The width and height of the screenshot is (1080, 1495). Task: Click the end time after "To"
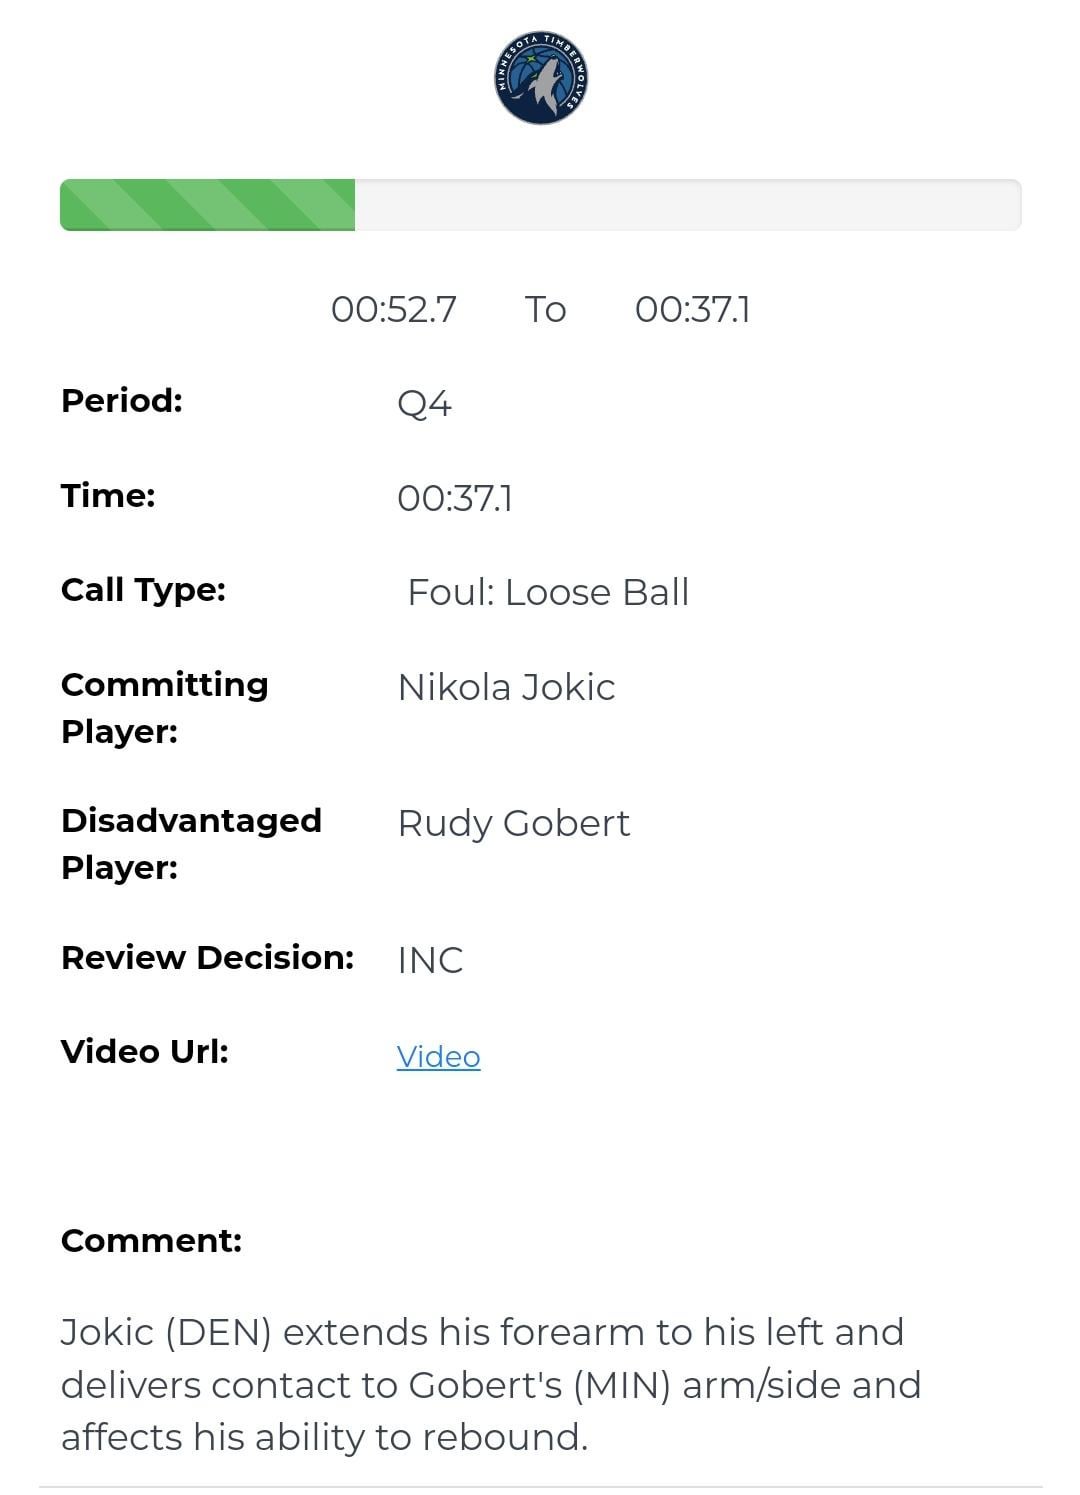pyautogui.click(x=692, y=309)
